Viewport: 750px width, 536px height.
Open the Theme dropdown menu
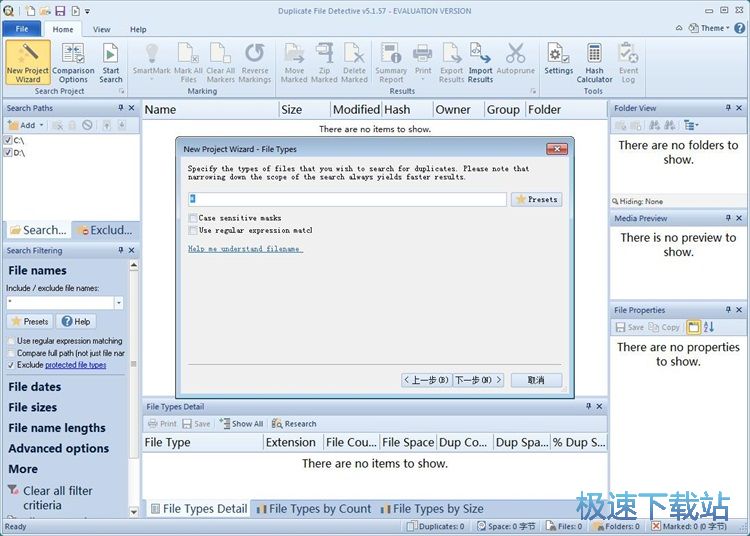714,28
